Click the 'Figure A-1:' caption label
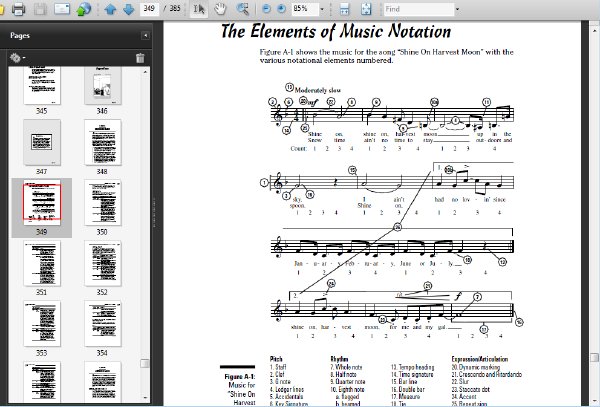Image resolution: width=600 pixels, height=407 pixels. (x=240, y=376)
